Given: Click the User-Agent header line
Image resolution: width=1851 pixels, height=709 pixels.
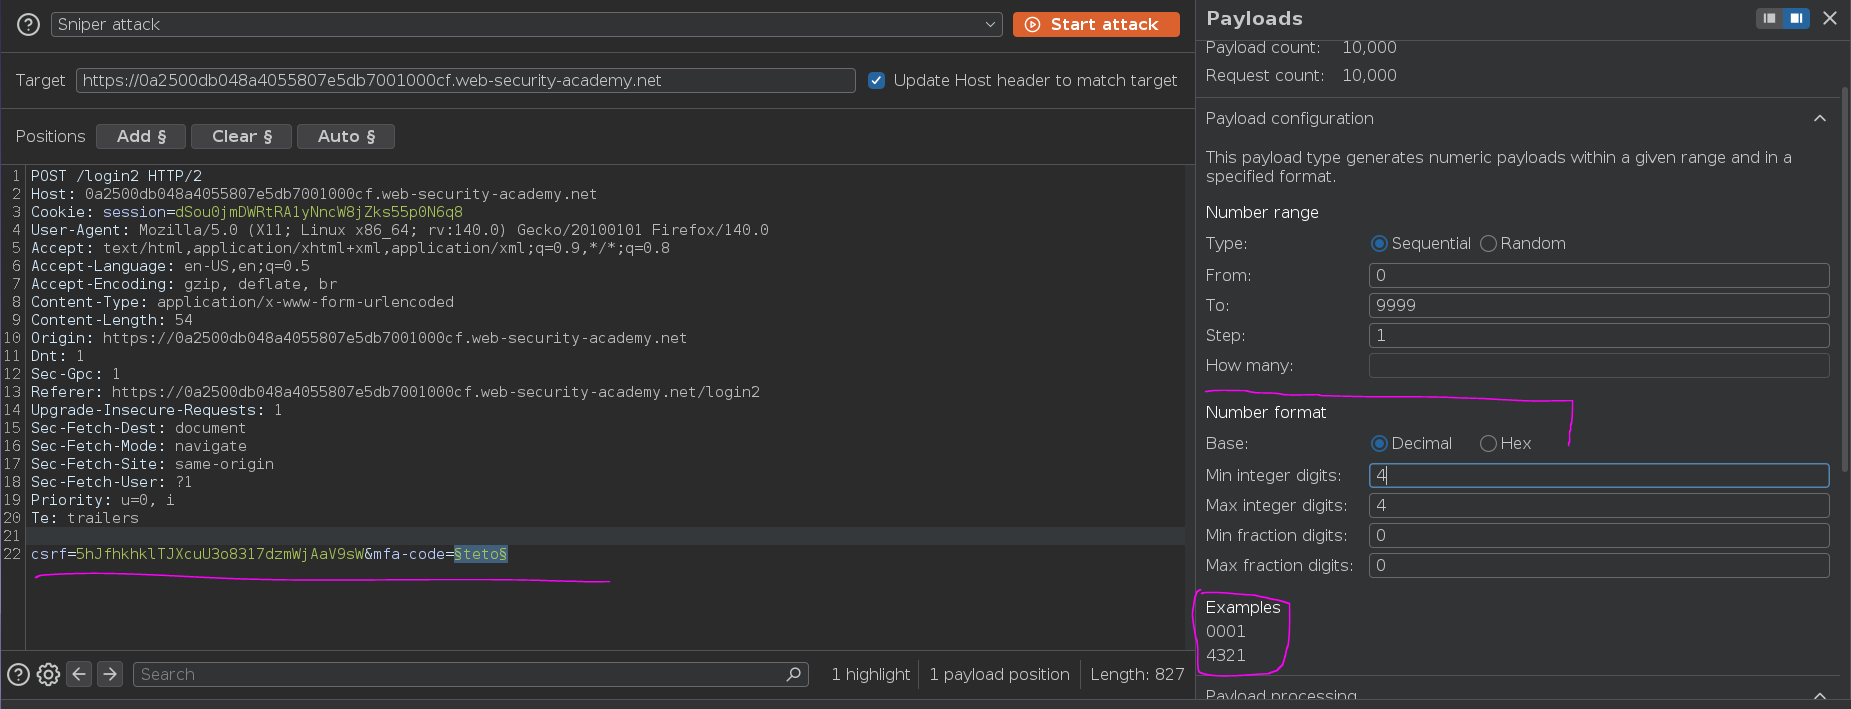Looking at the screenshot, I should click(x=400, y=230).
